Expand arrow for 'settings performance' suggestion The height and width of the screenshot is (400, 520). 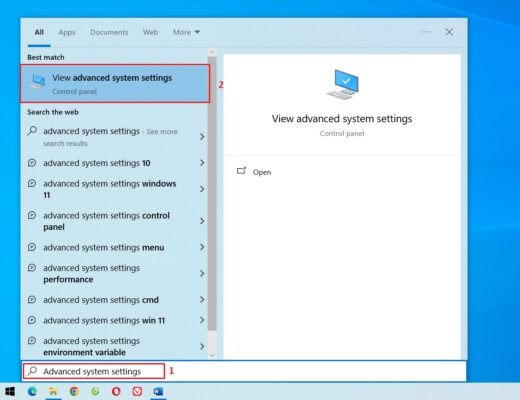[202, 273]
